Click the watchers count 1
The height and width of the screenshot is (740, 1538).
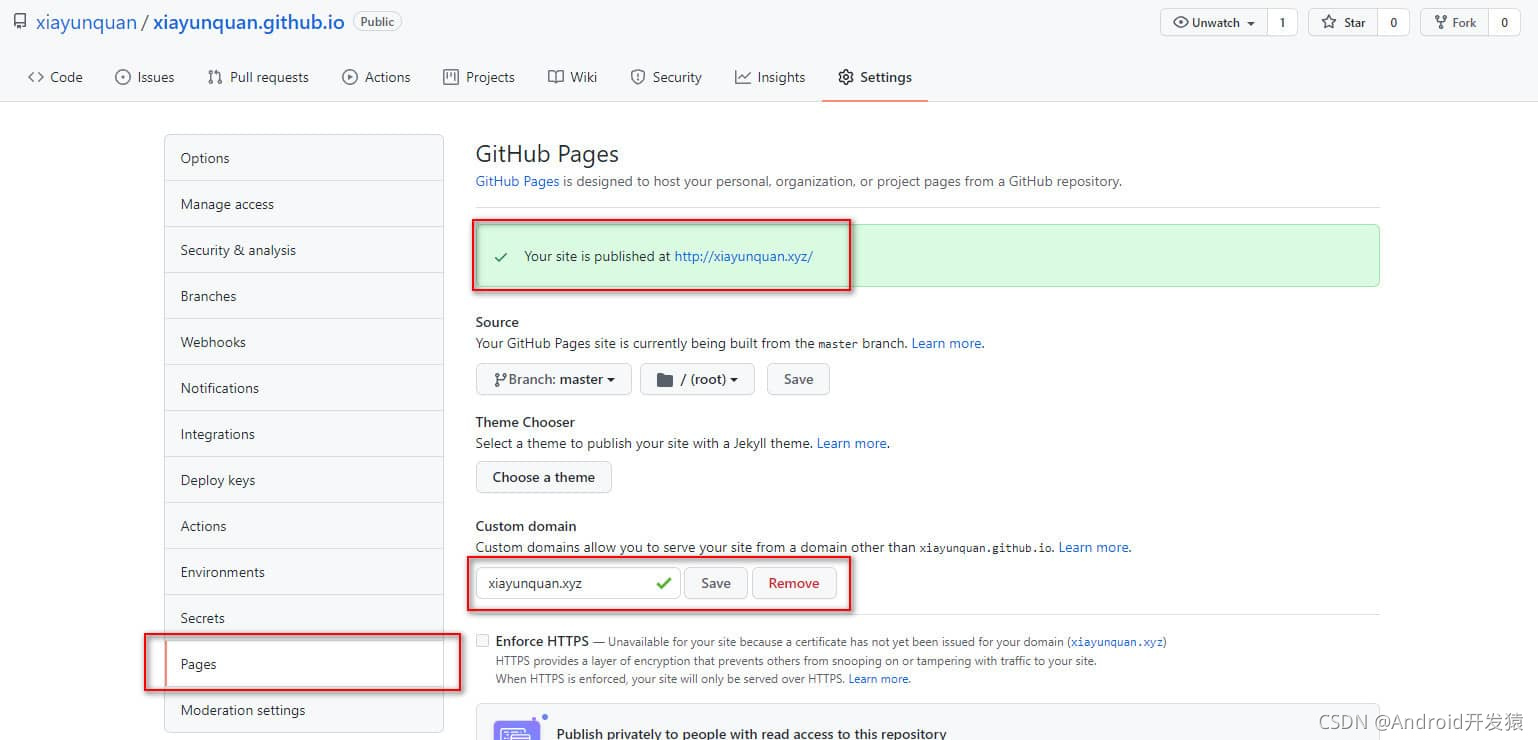(1282, 22)
